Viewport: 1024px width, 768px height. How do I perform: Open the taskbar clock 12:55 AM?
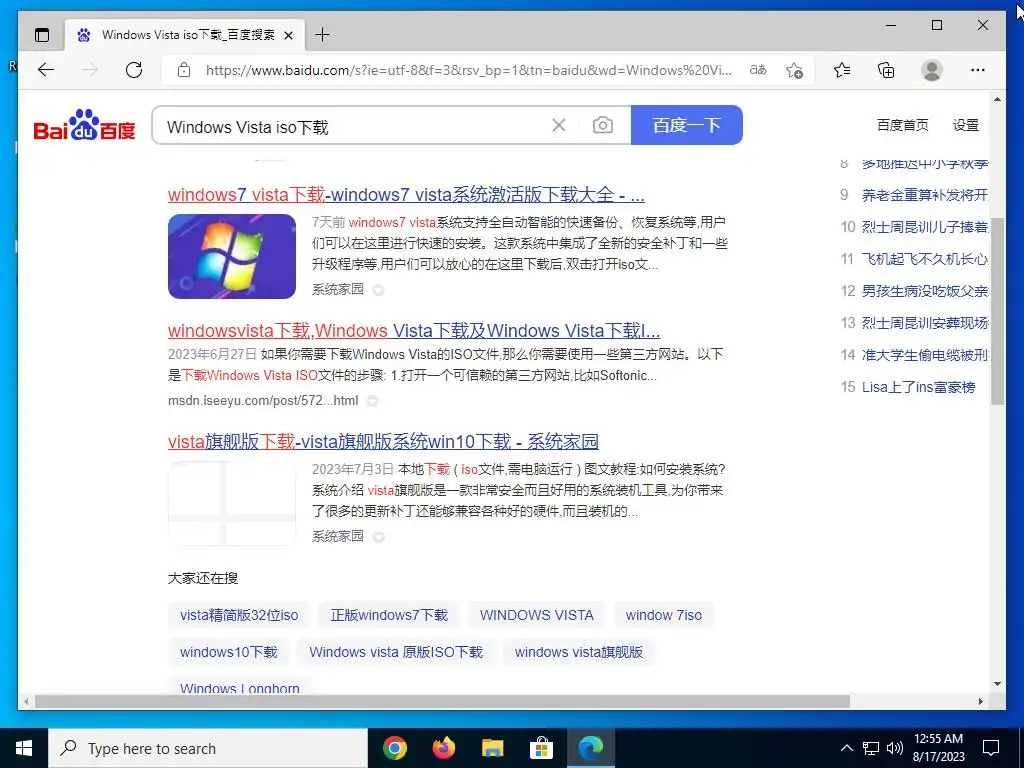[x=938, y=748]
